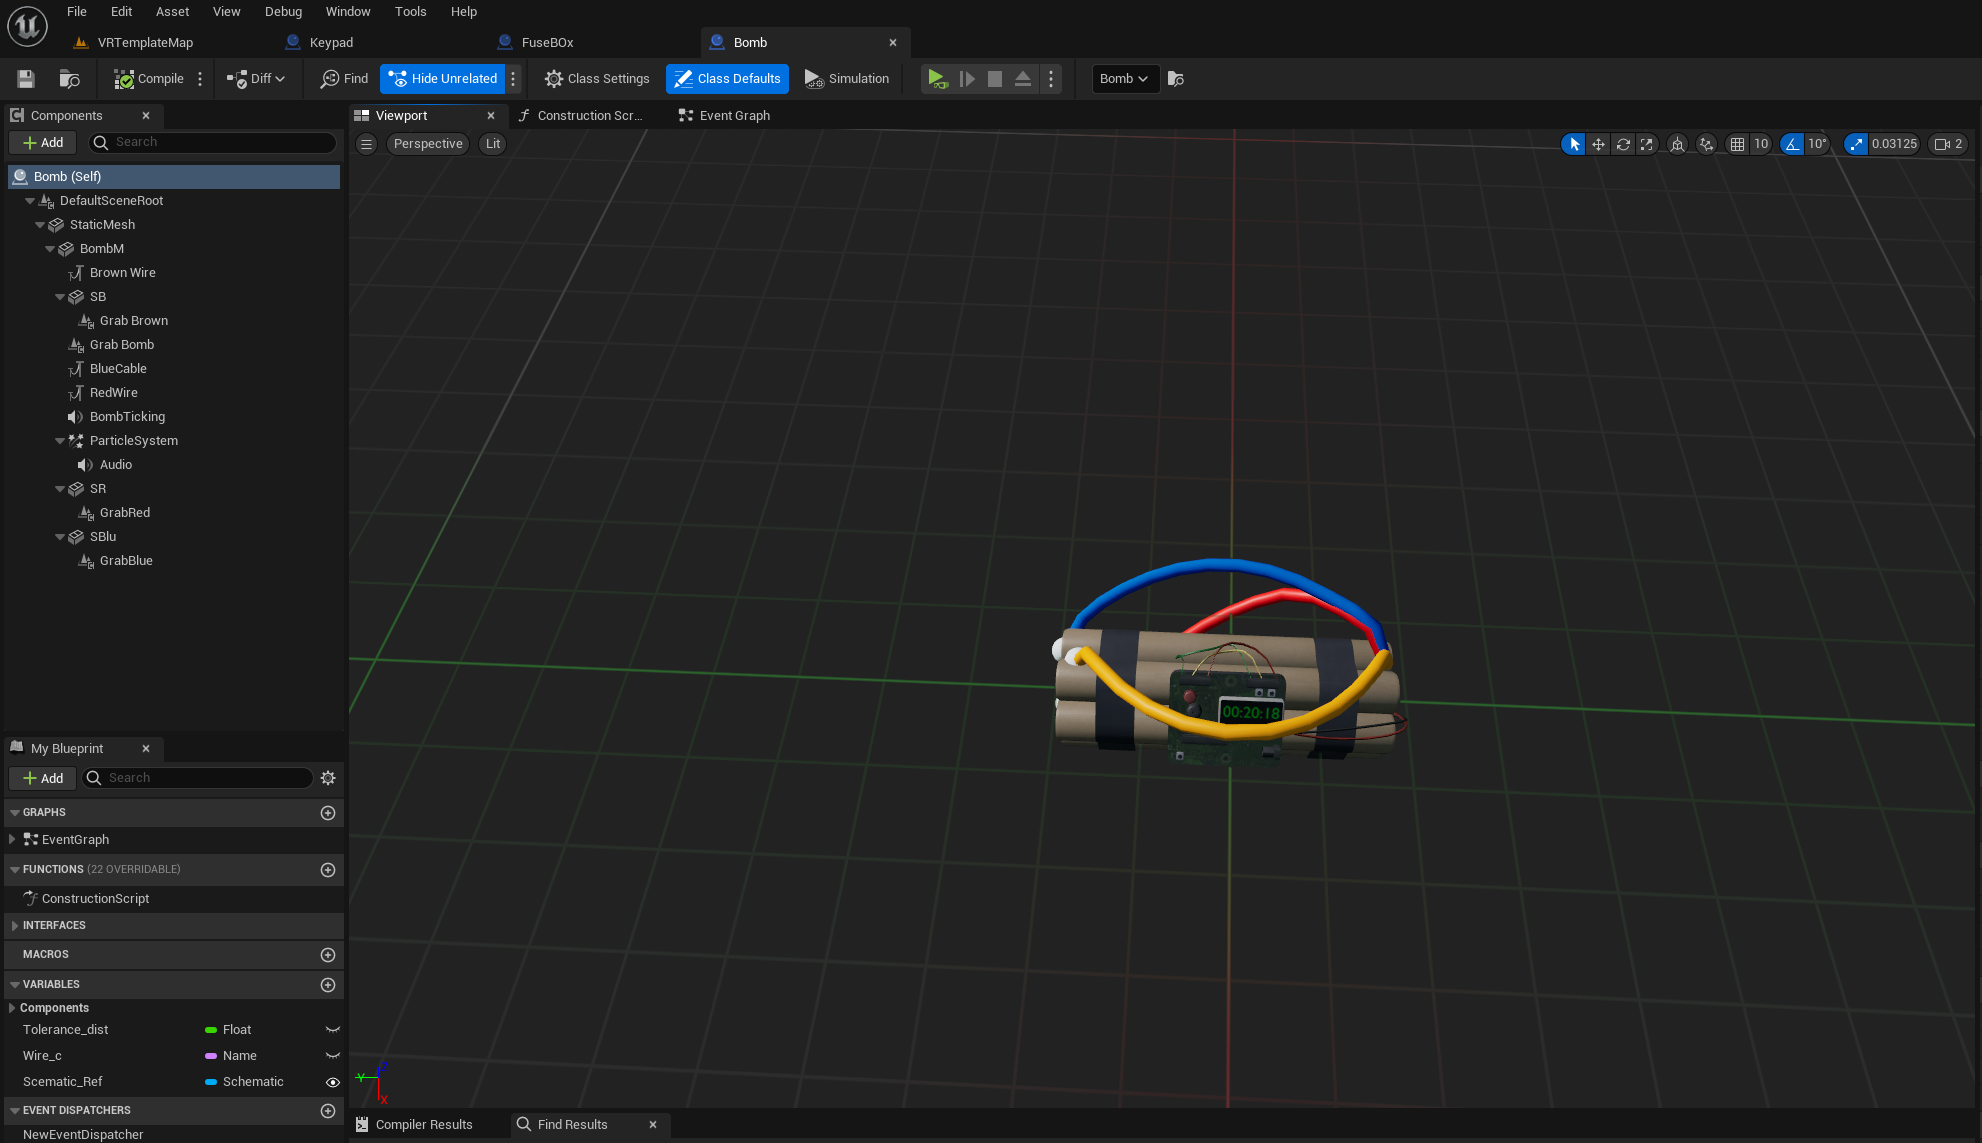Open viewport options hamburger menu
Screen dimensions: 1982x1143
tap(367, 144)
